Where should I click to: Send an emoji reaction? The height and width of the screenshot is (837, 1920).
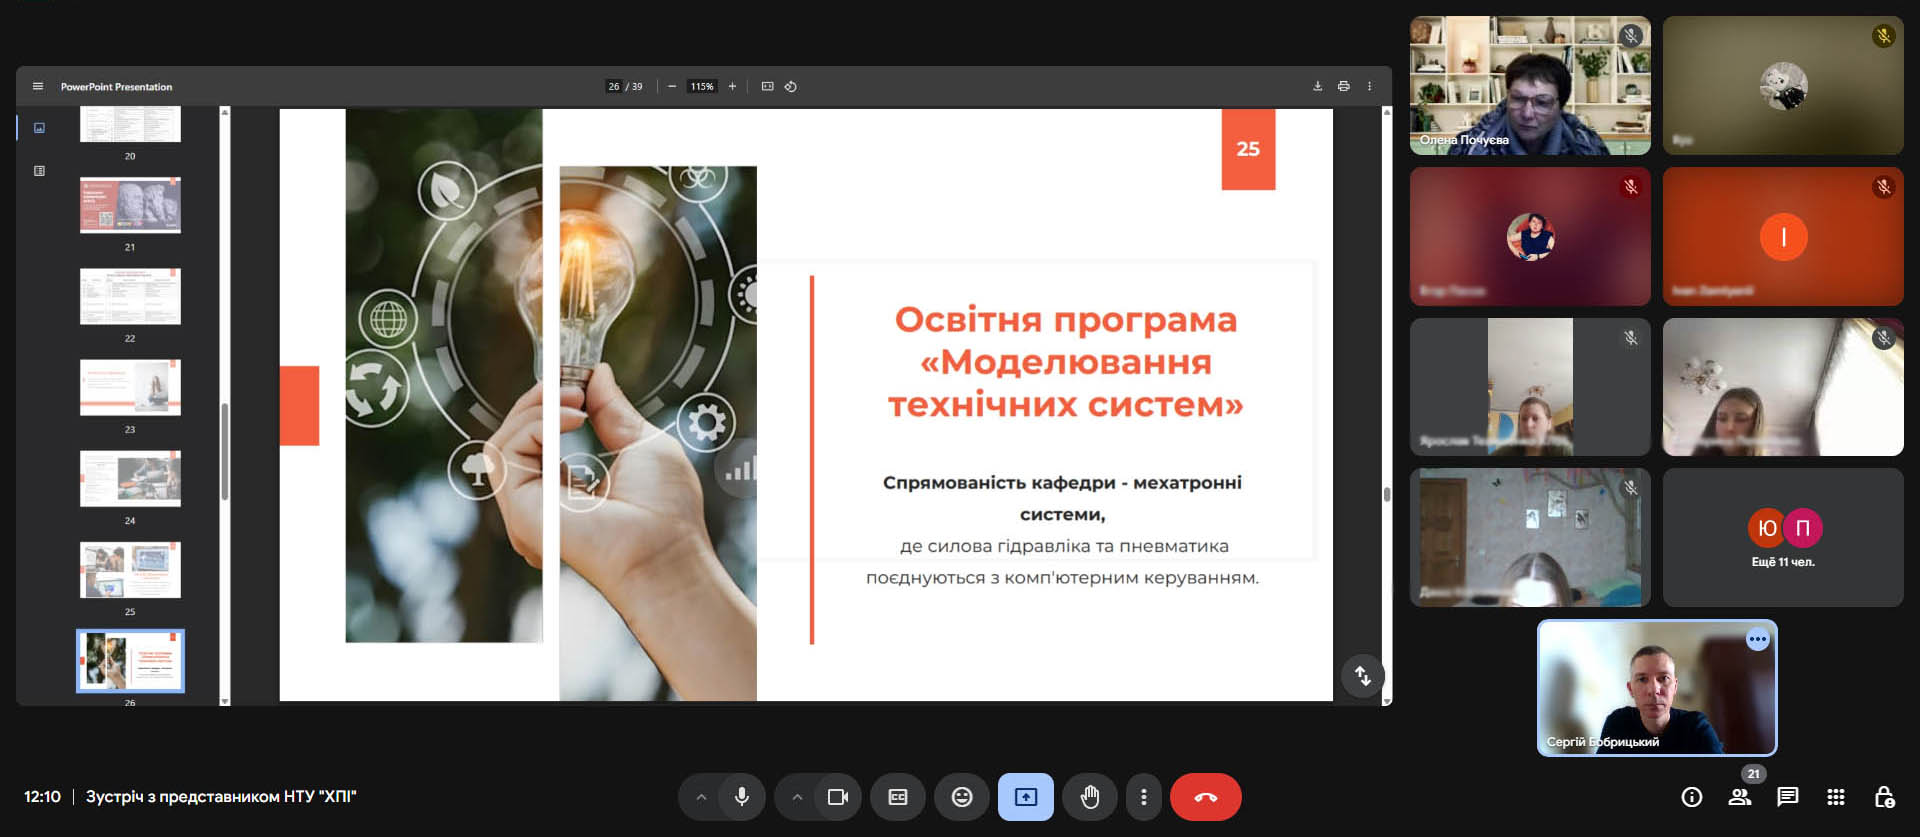pyautogui.click(x=962, y=797)
